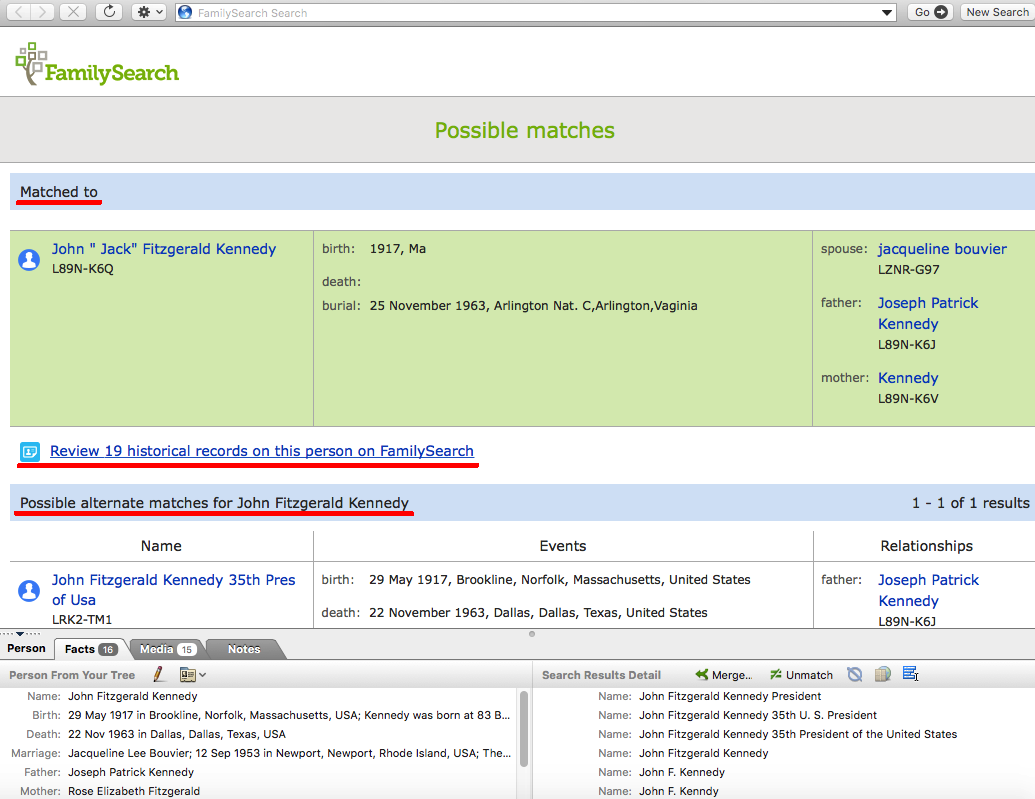The image size is (1035, 799).
Task: Open John Fitzgerald Kennedy 35th Pres of Usa
Action: [x=174, y=590]
